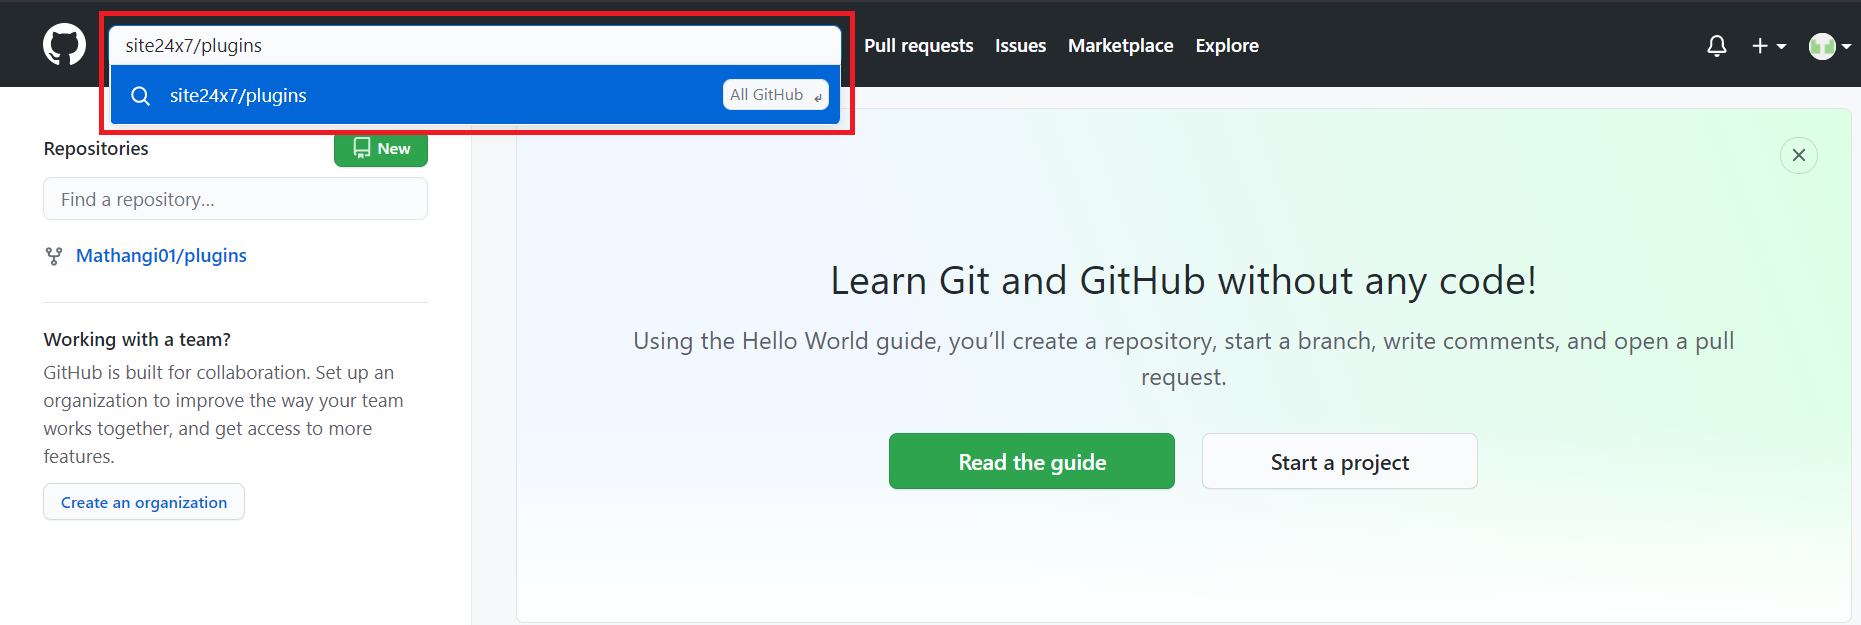The image size is (1861, 625).
Task: Click the GitHub Octocat logo
Action: [64, 45]
